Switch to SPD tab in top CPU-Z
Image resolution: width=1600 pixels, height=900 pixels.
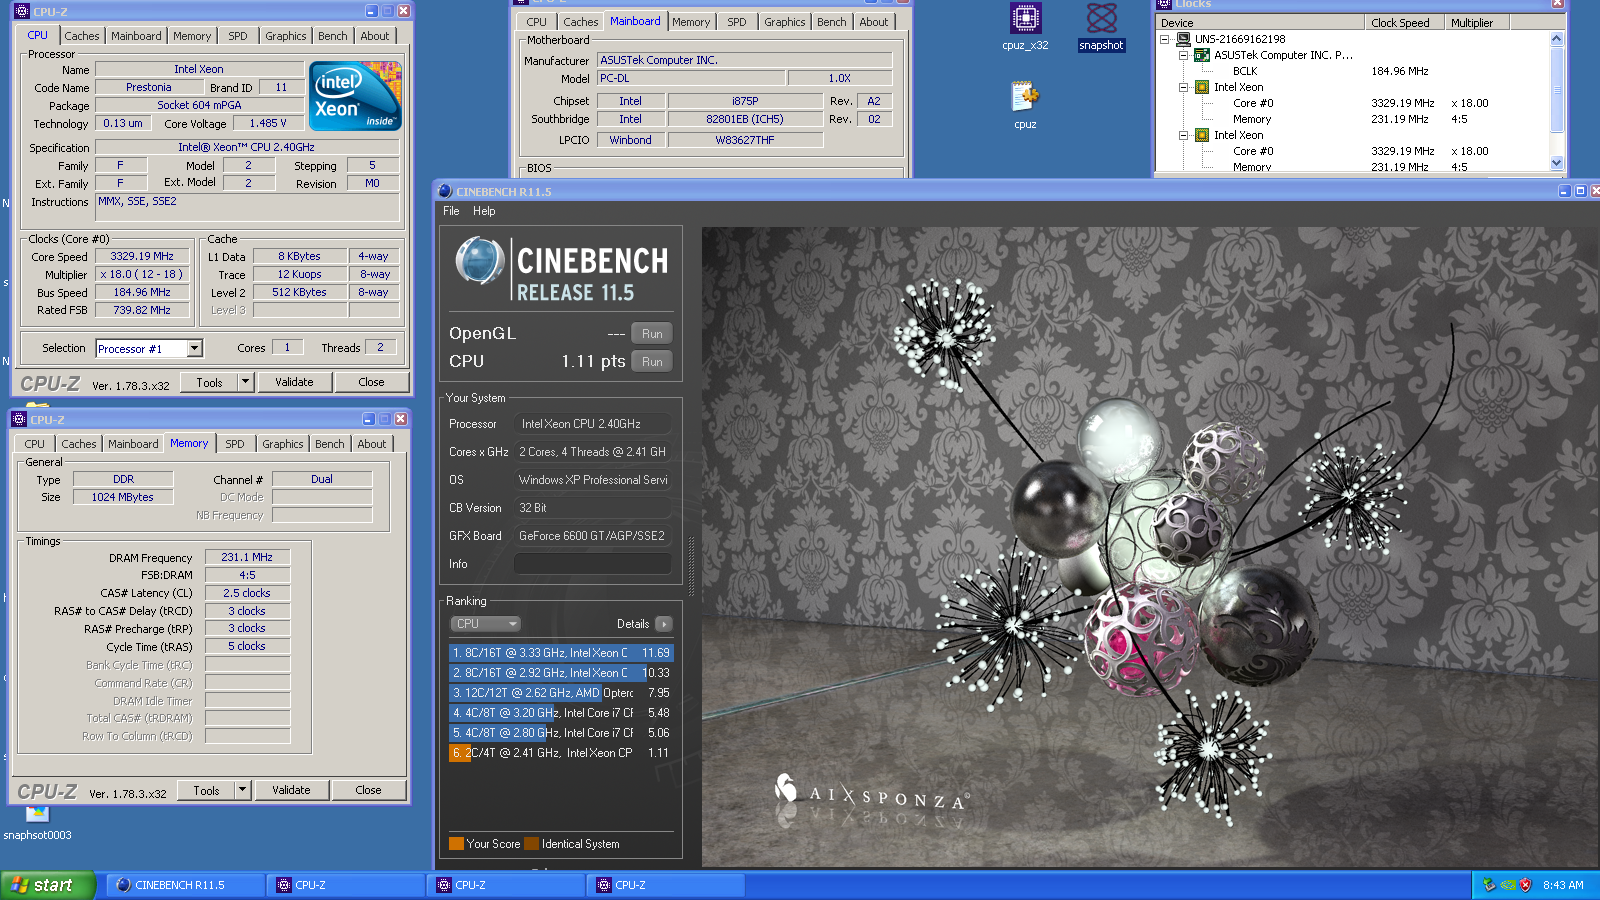click(x=238, y=36)
